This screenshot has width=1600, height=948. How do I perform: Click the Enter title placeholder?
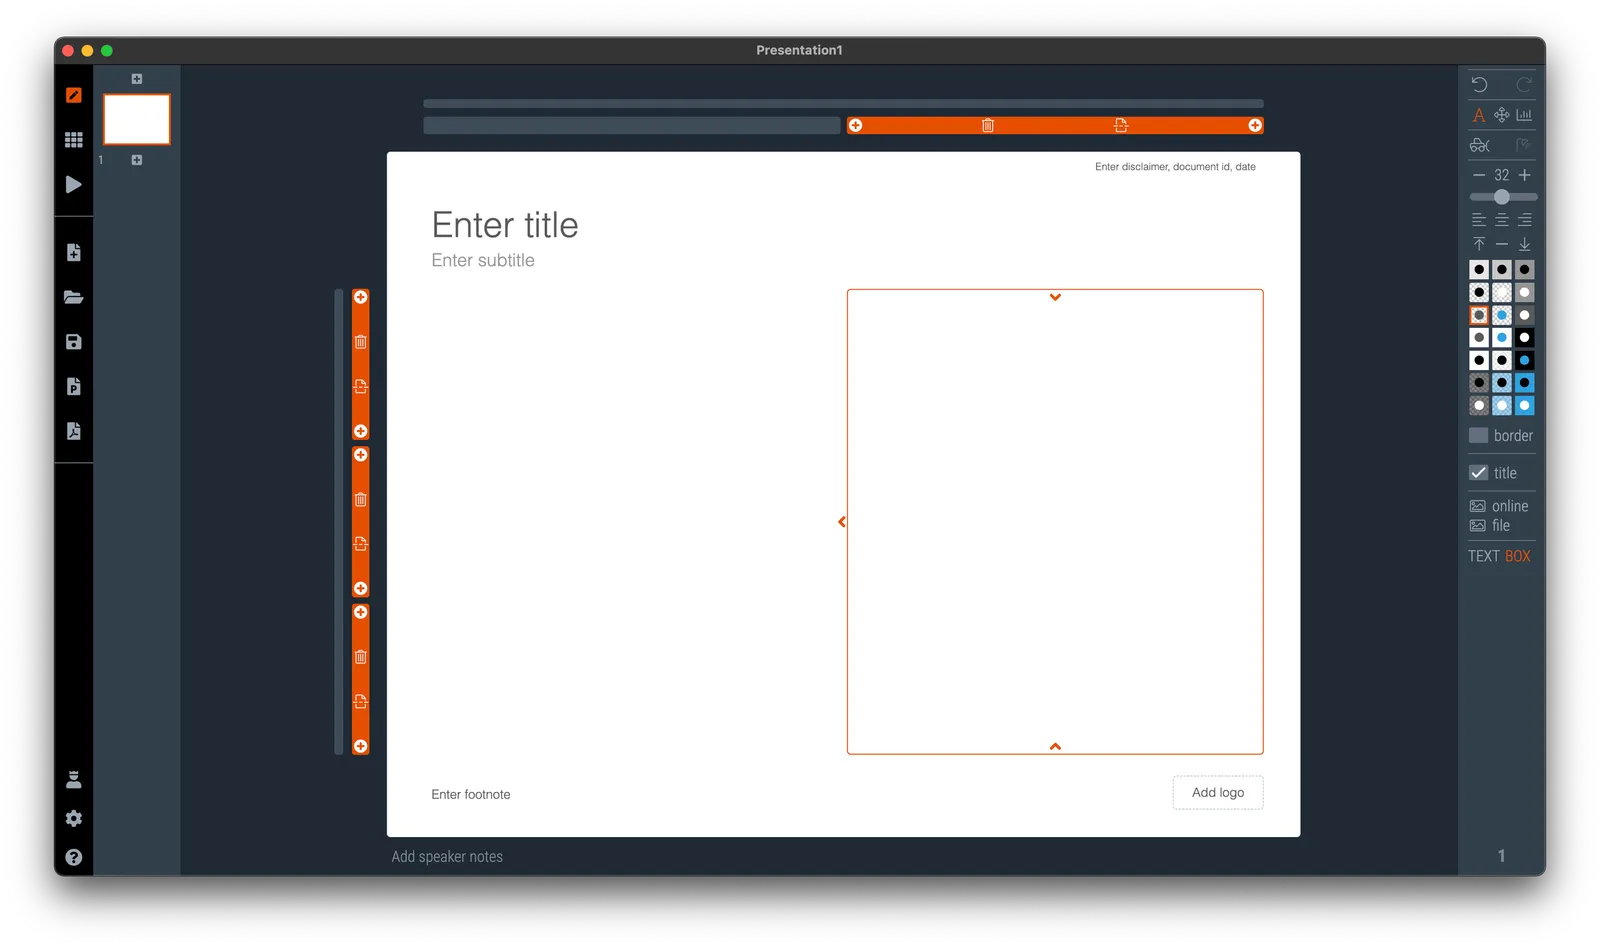tap(505, 225)
